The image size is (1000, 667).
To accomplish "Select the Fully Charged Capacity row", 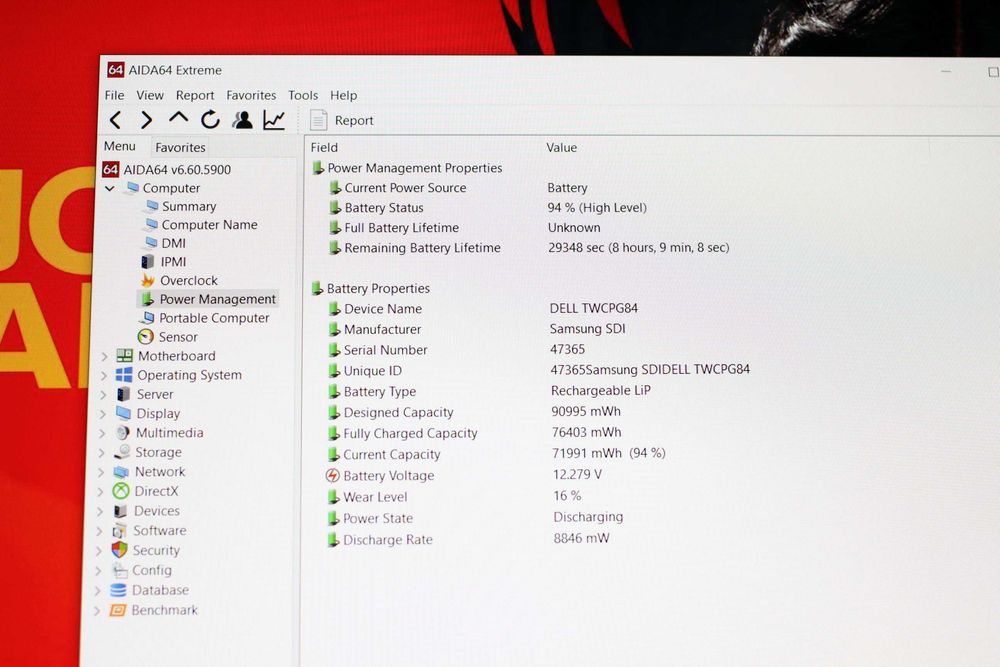I will tap(474, 433).
